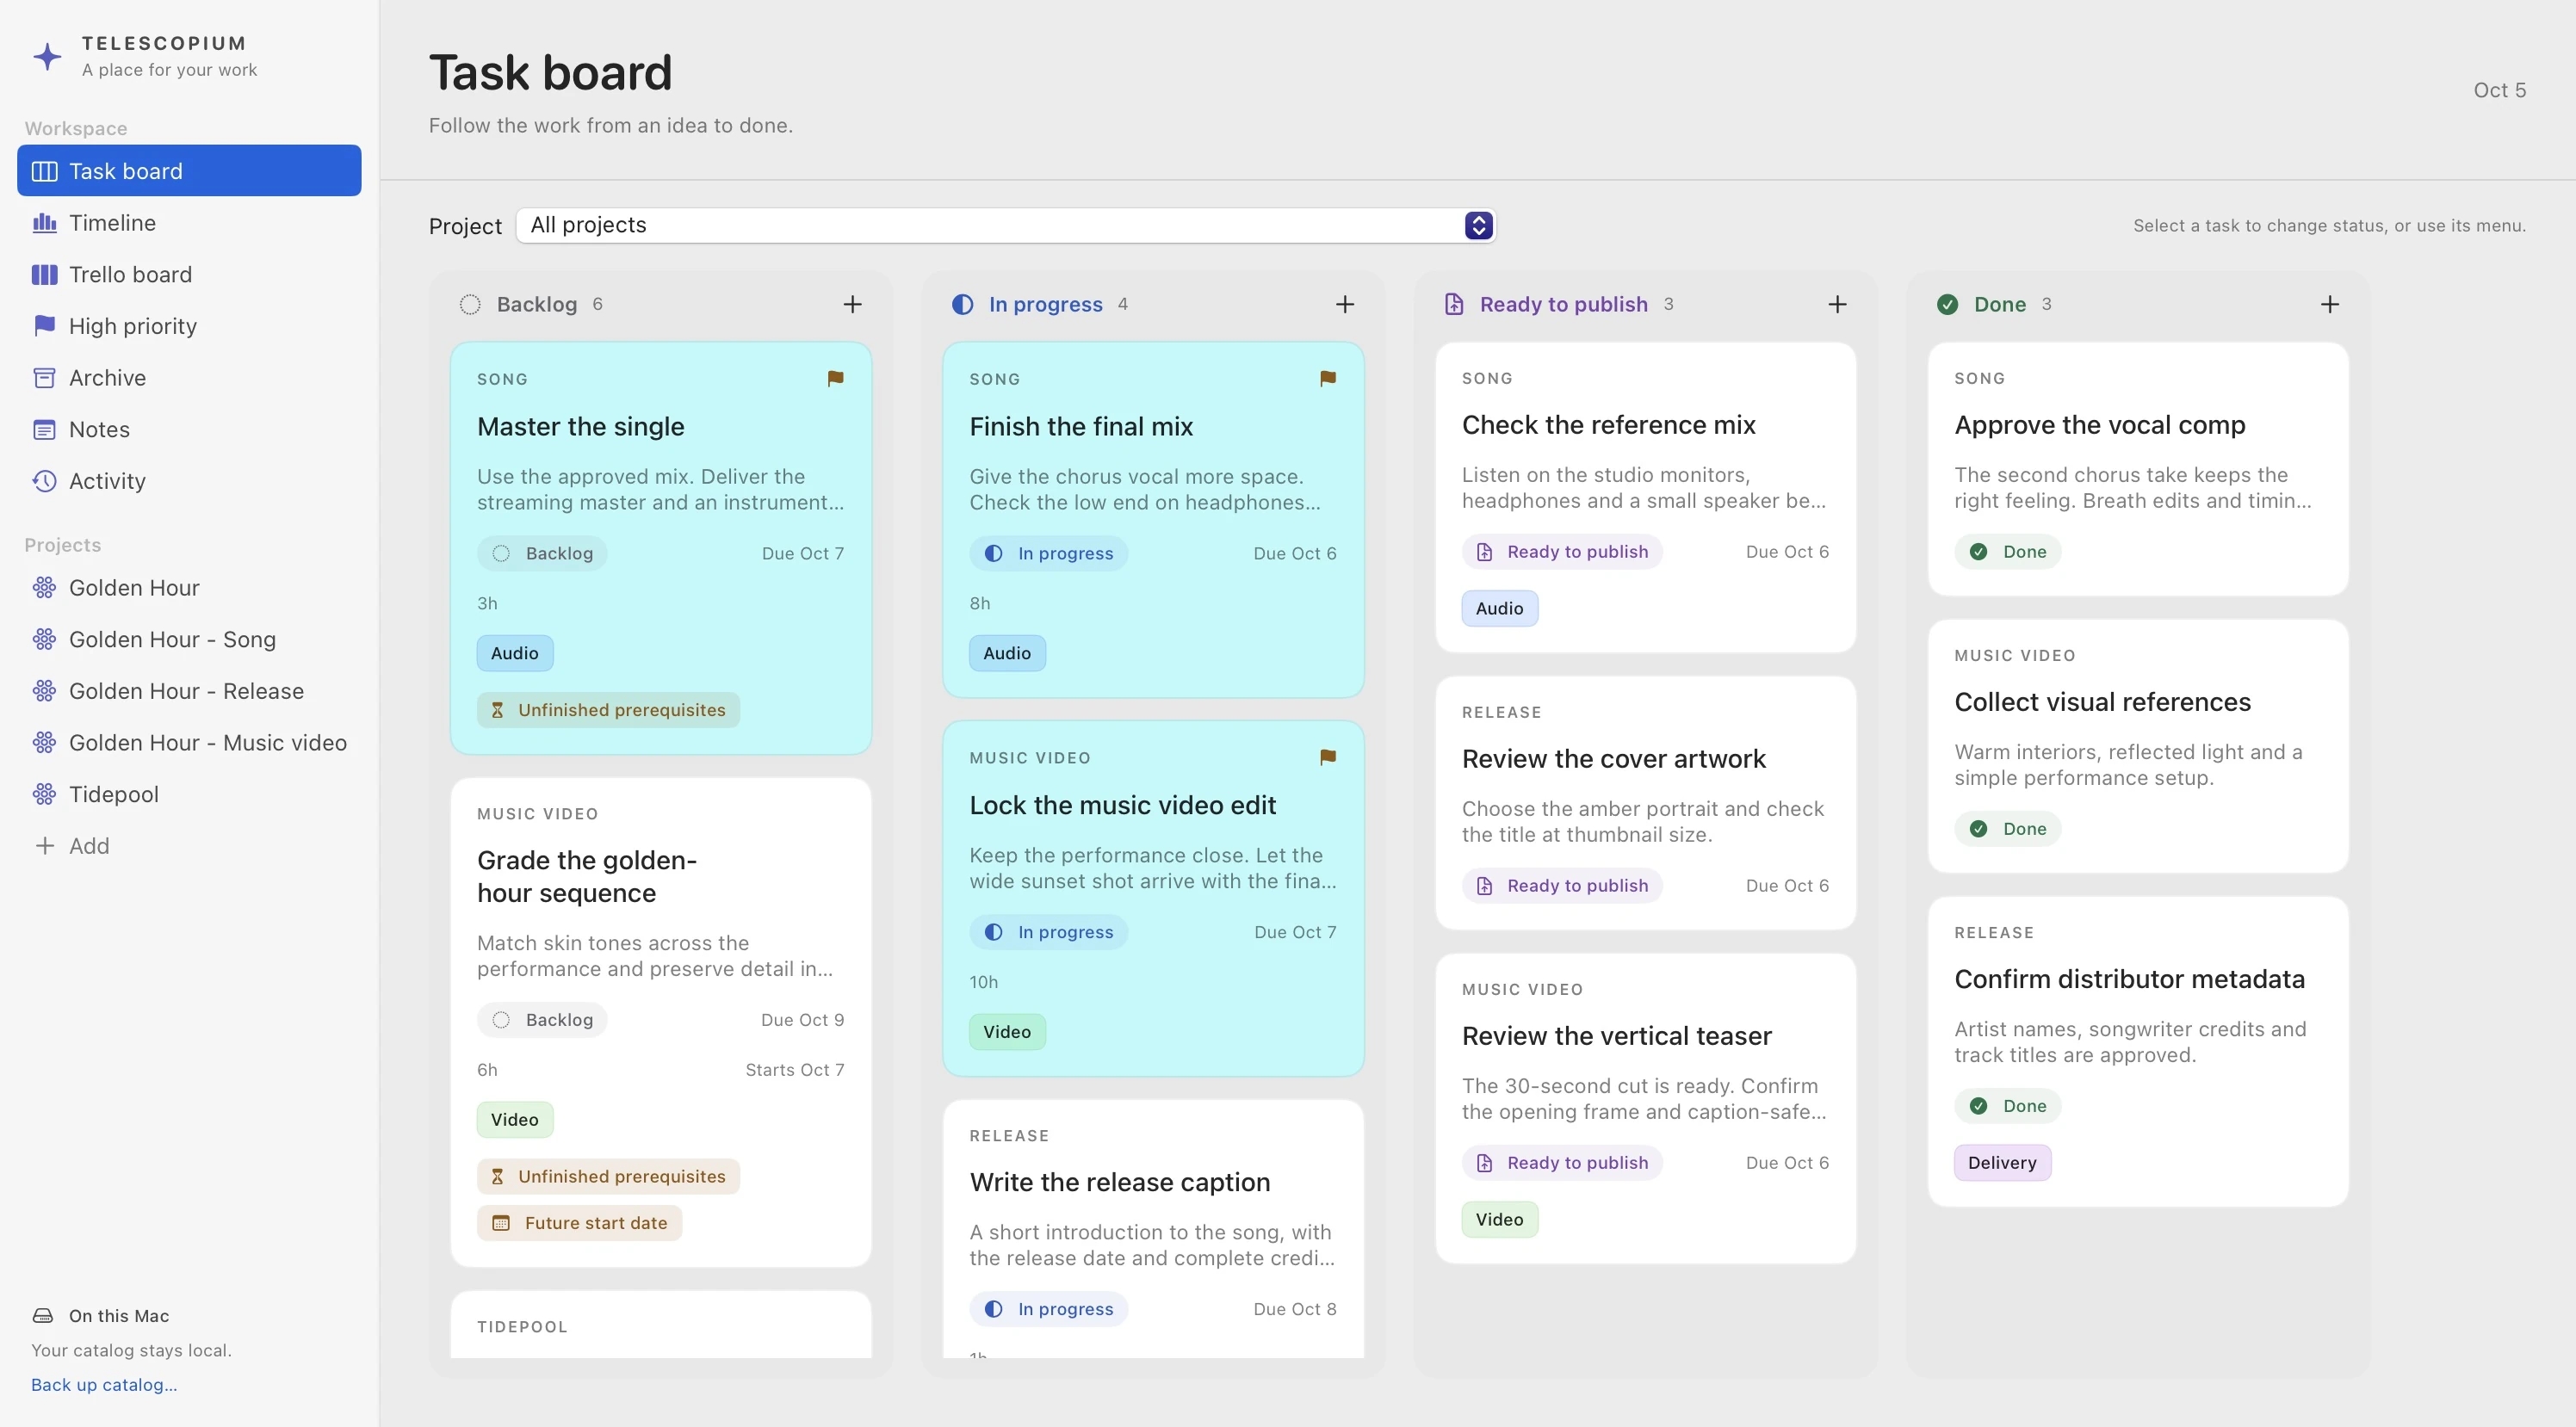This screenshot has width=2576, height=1427.
Task: Click Add to create a new project
Action: 189,846
